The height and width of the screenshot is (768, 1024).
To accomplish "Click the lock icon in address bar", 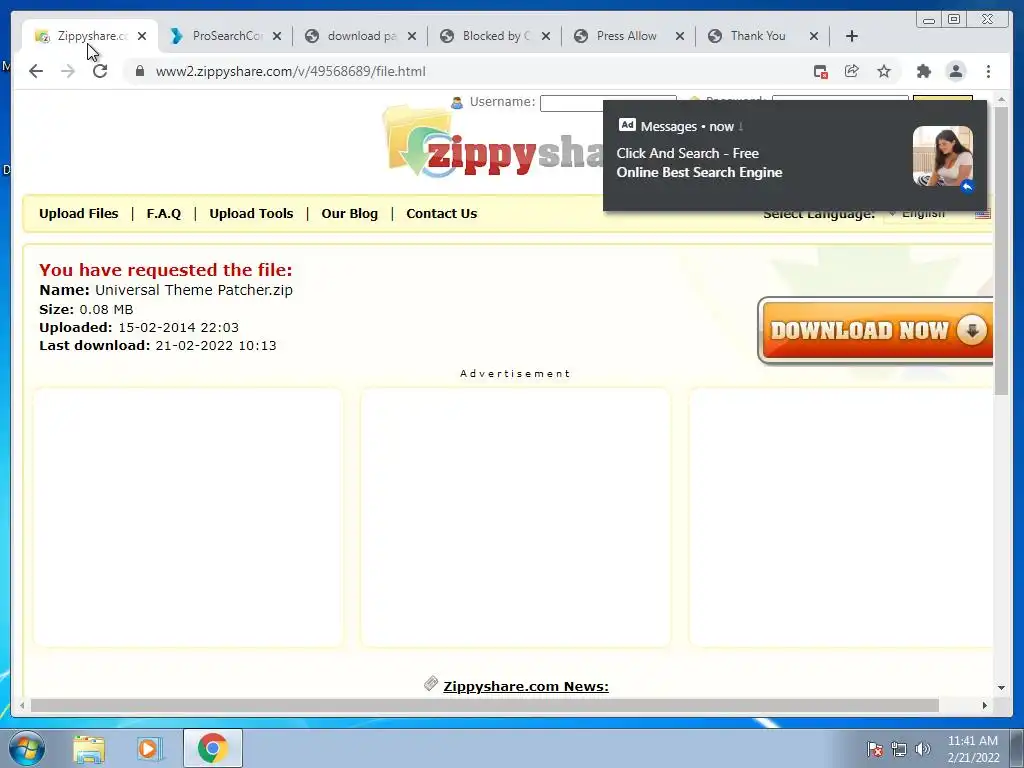I will (x=139, y=71).
